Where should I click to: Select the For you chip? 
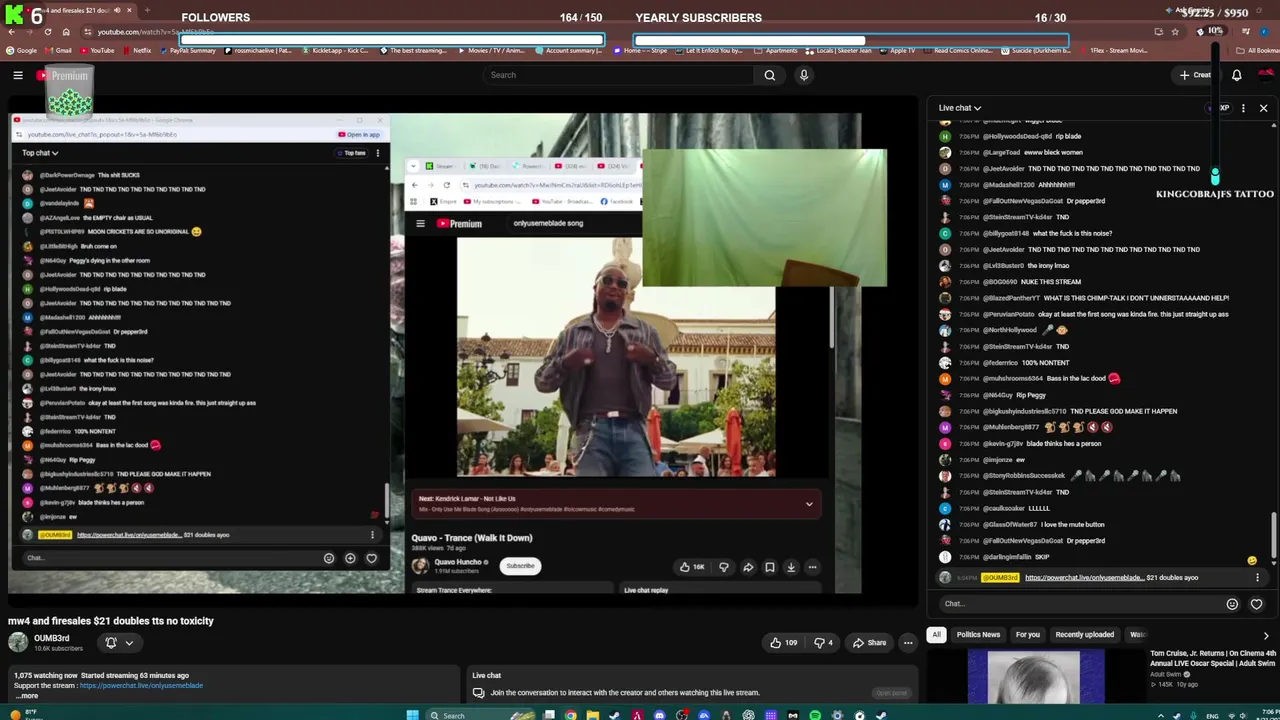tap(1028, 635)
